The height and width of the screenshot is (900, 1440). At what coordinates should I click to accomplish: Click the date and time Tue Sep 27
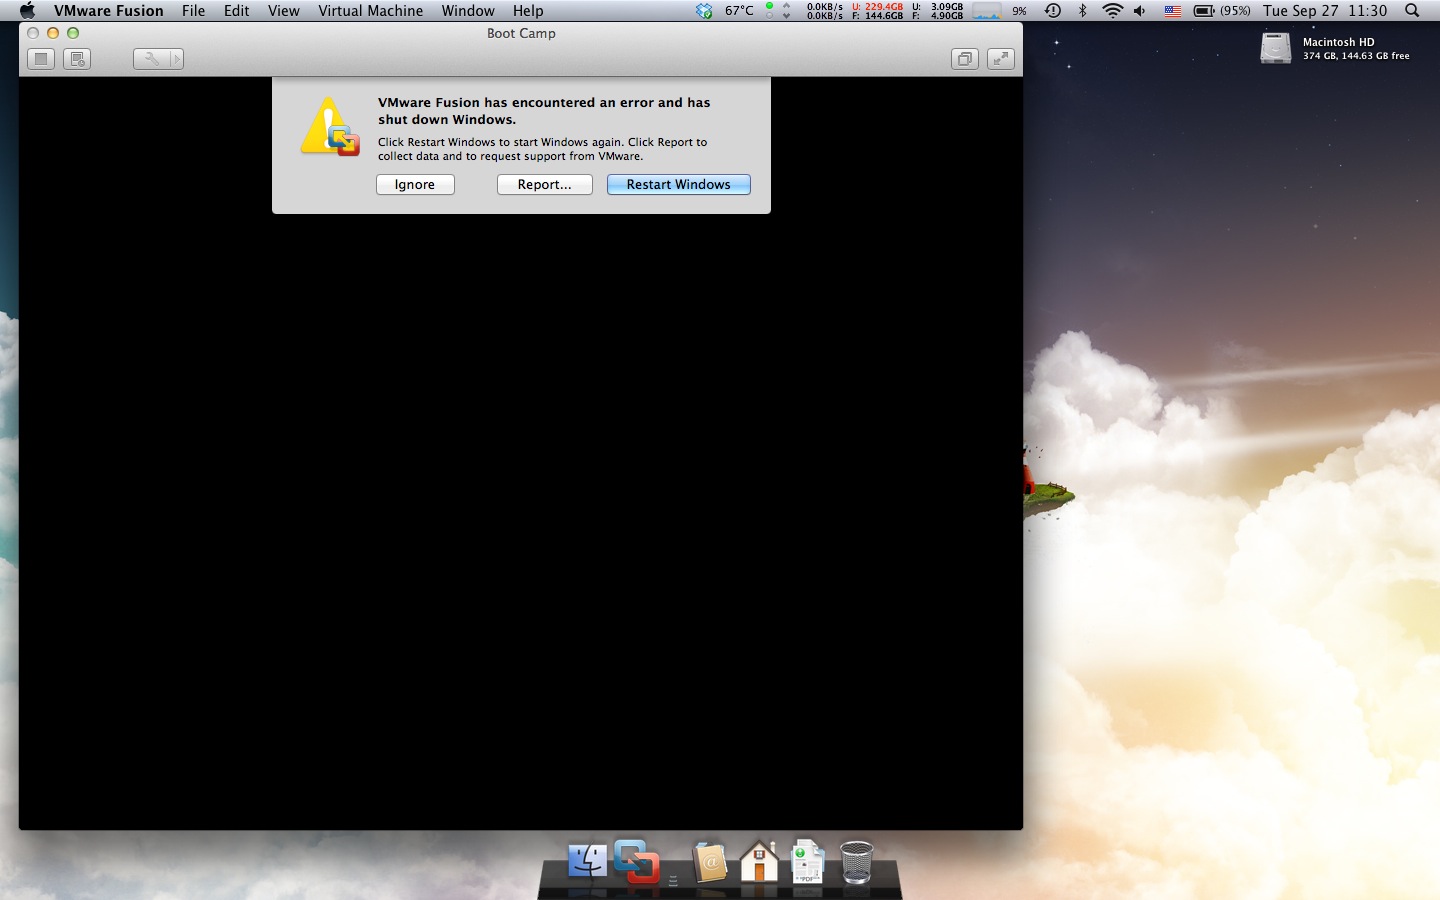click(x=1325, y=10)
